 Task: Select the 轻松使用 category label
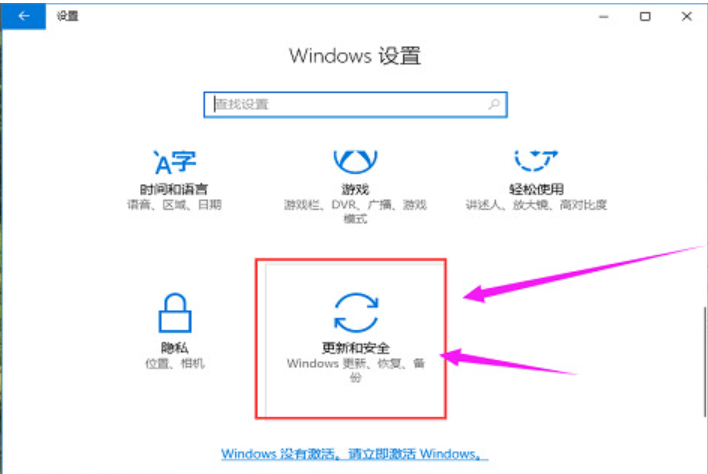[x=536, y=189]
